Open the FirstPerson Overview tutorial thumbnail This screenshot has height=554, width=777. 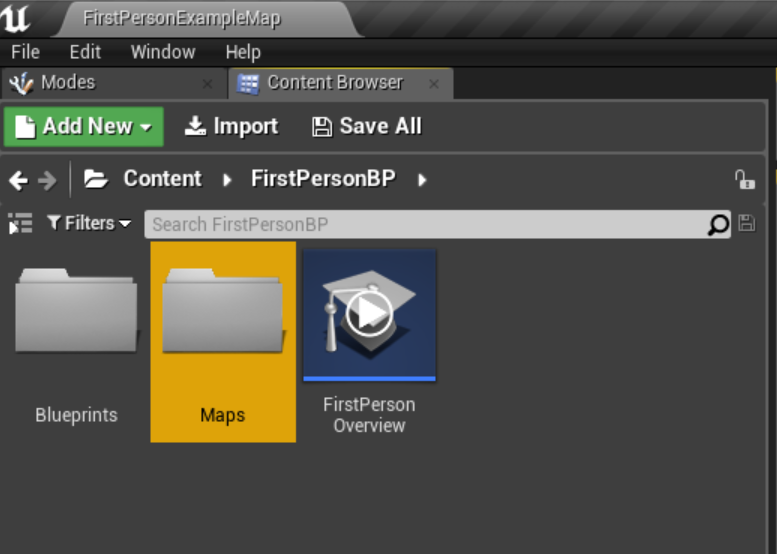(369, 315)
